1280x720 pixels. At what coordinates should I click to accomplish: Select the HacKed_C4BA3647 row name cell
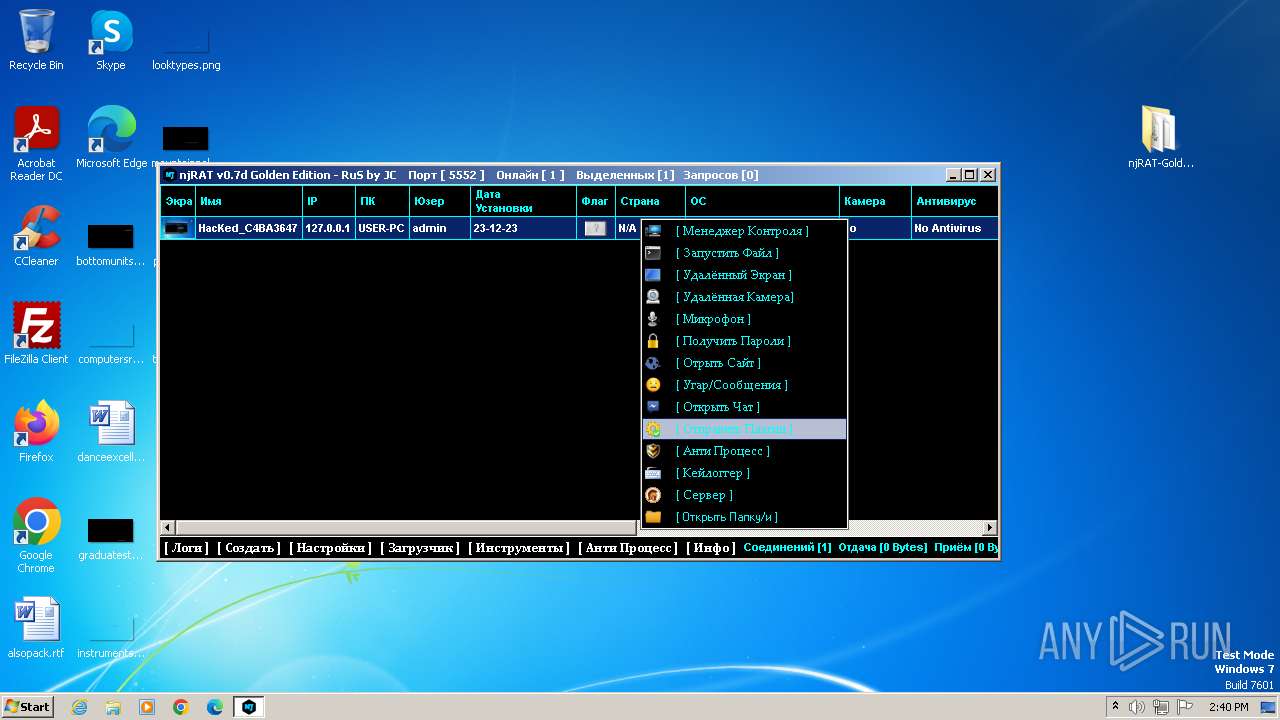[x=248, y=228]
